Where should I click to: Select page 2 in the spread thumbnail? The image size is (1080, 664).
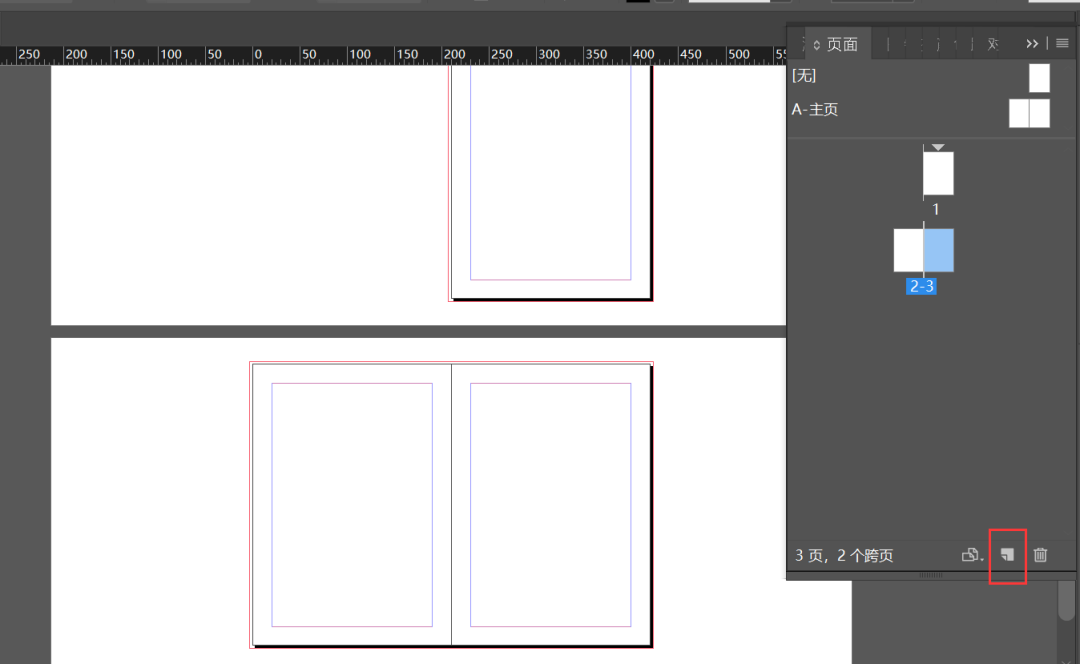907,250
